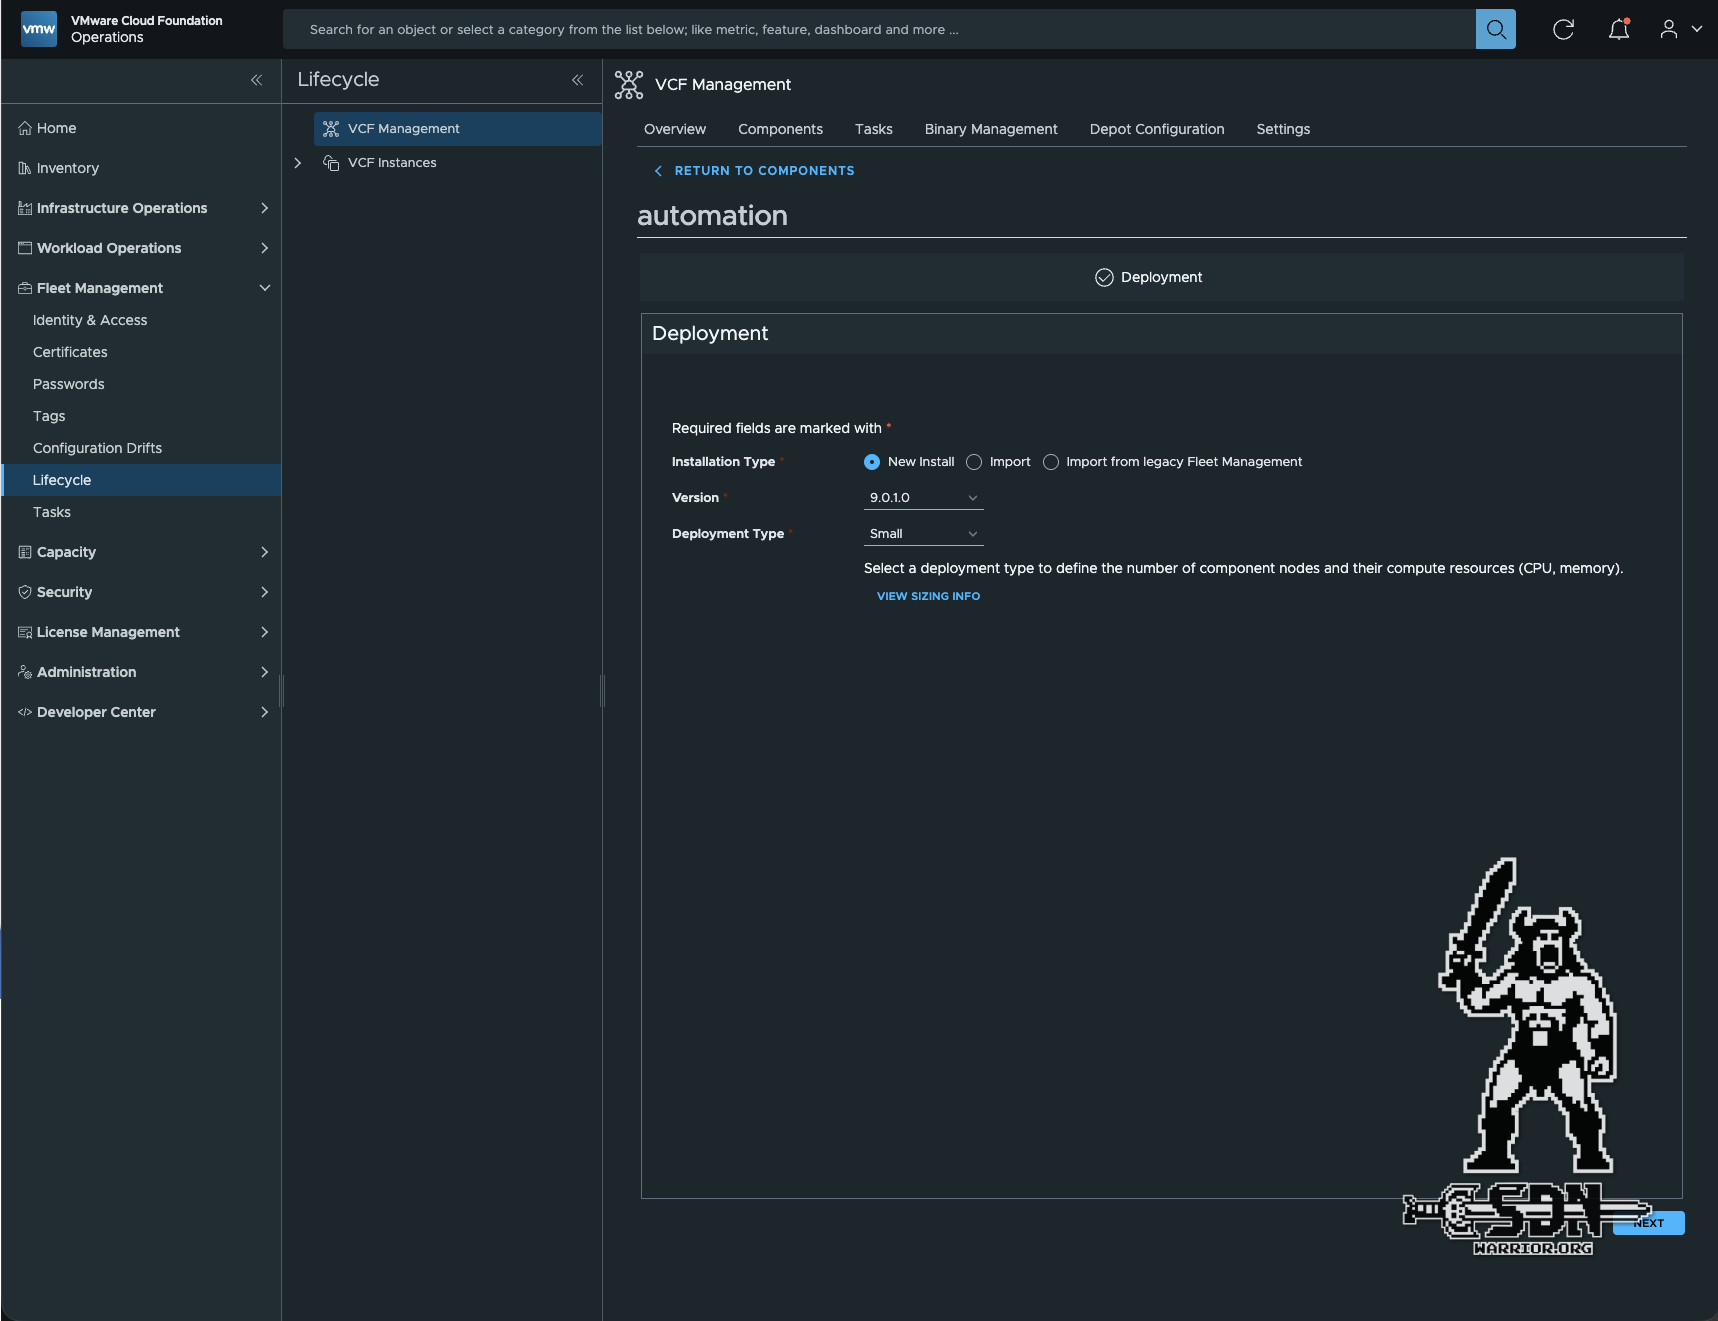Select the New Install radio button

click(871, 462)
